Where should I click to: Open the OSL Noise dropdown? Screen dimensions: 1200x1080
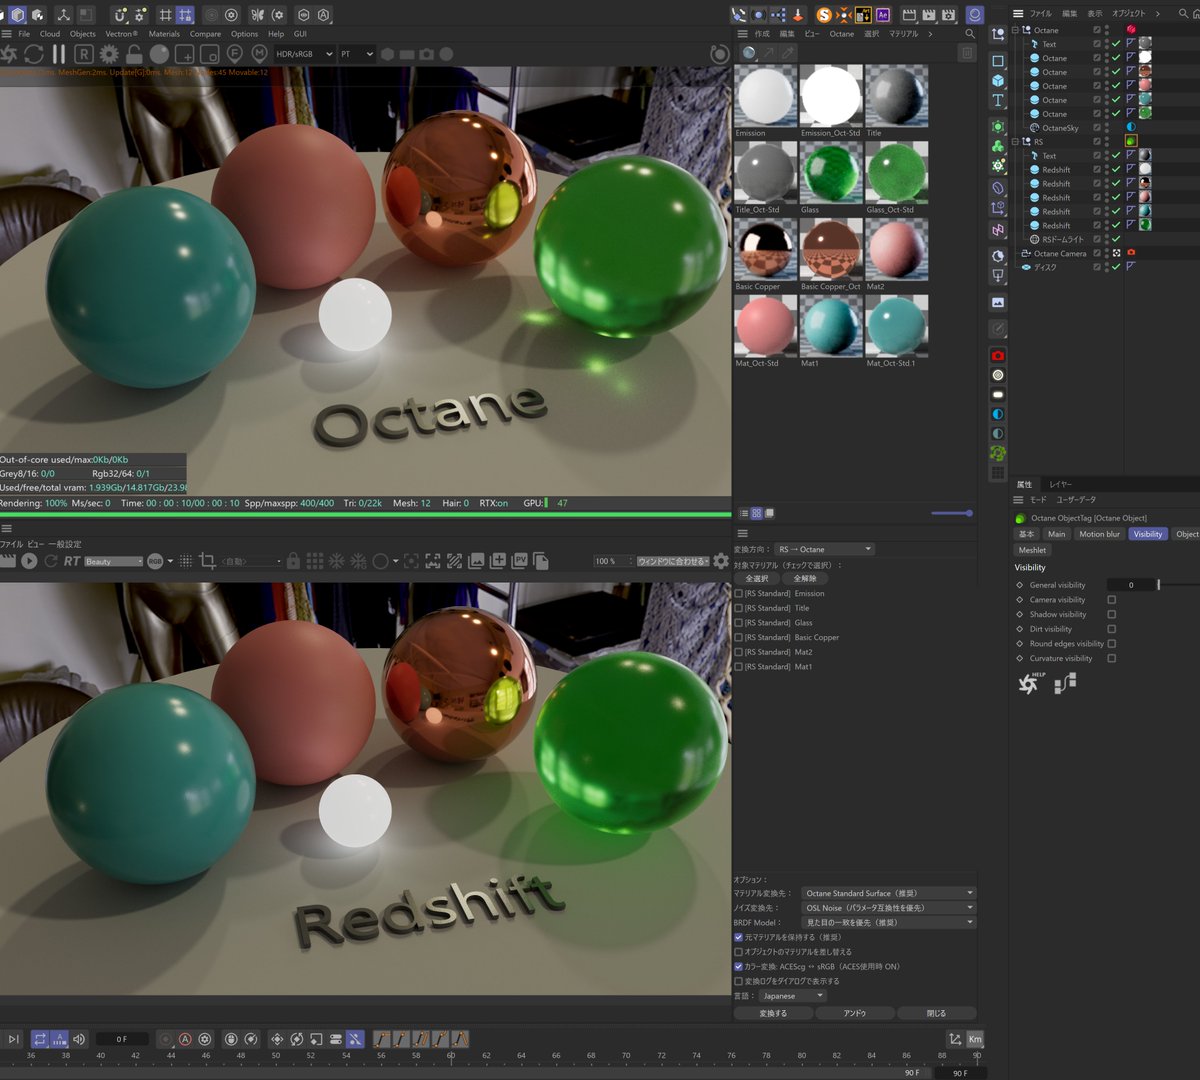[888, 908]
